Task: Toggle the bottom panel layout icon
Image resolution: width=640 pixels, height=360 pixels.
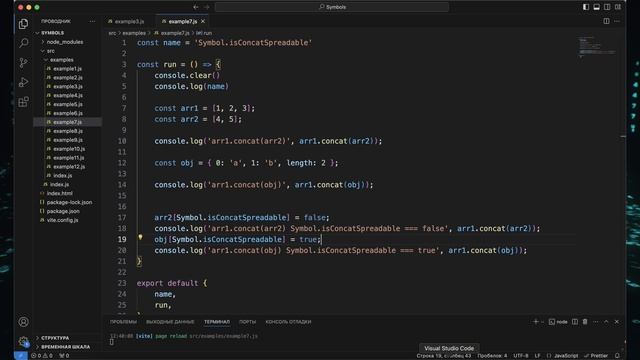Action: click(x=597, y=7)
